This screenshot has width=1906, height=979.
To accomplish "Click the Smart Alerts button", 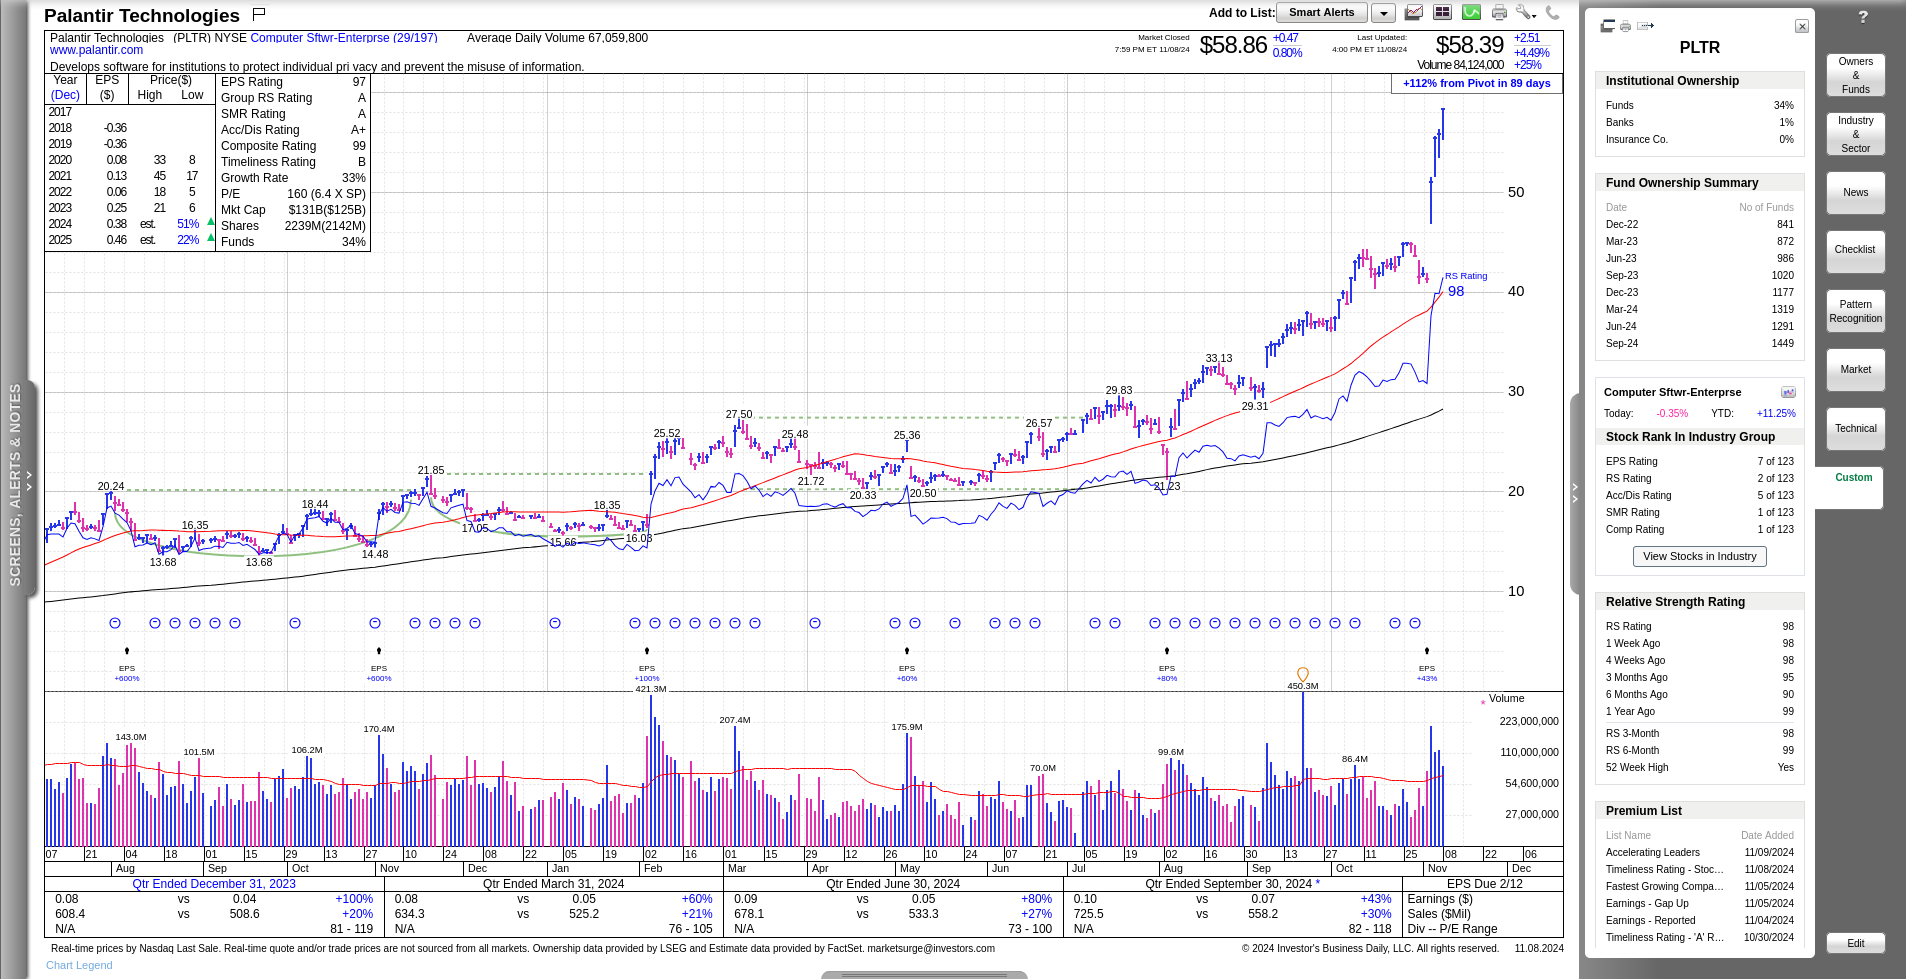I will pos(1321,13).
